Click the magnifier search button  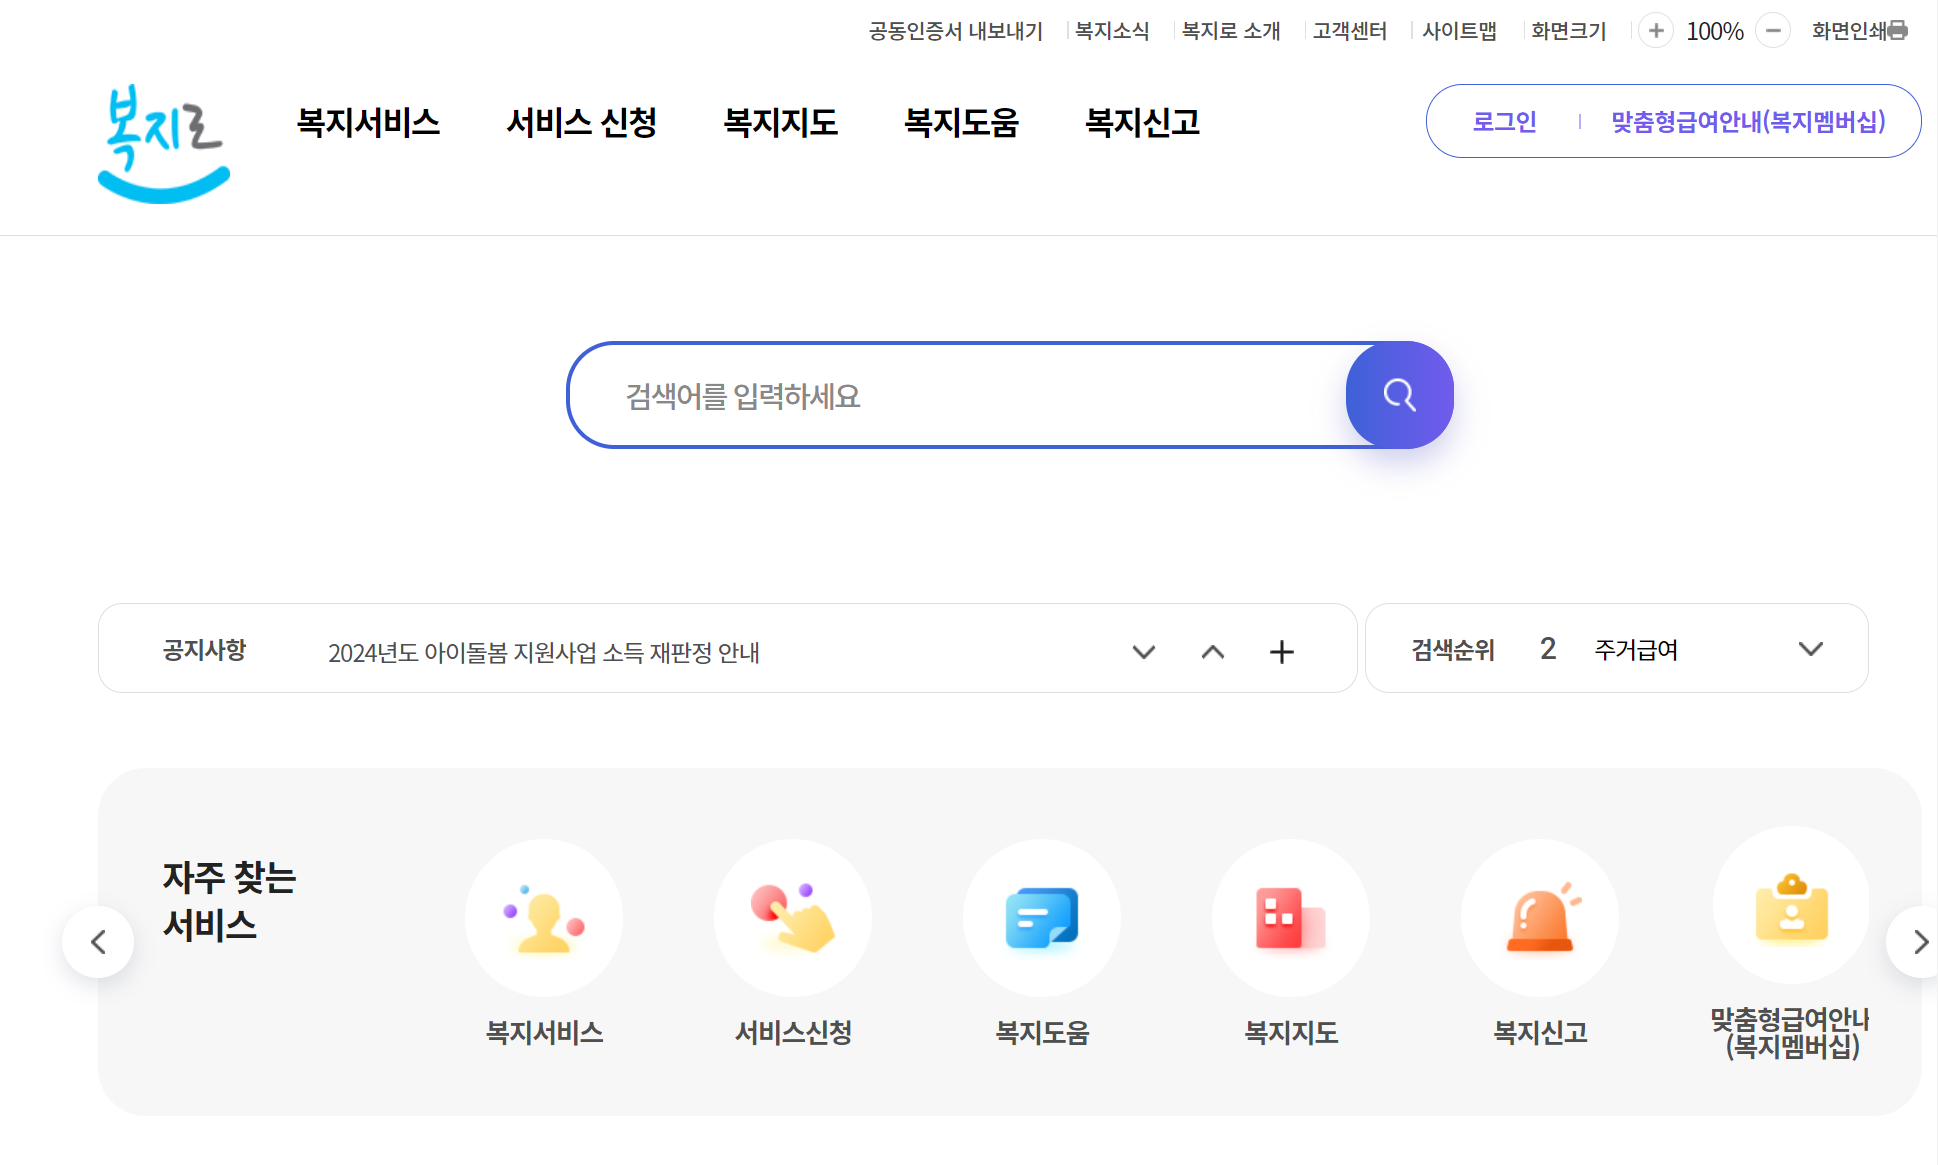[x=1399, y=395]
